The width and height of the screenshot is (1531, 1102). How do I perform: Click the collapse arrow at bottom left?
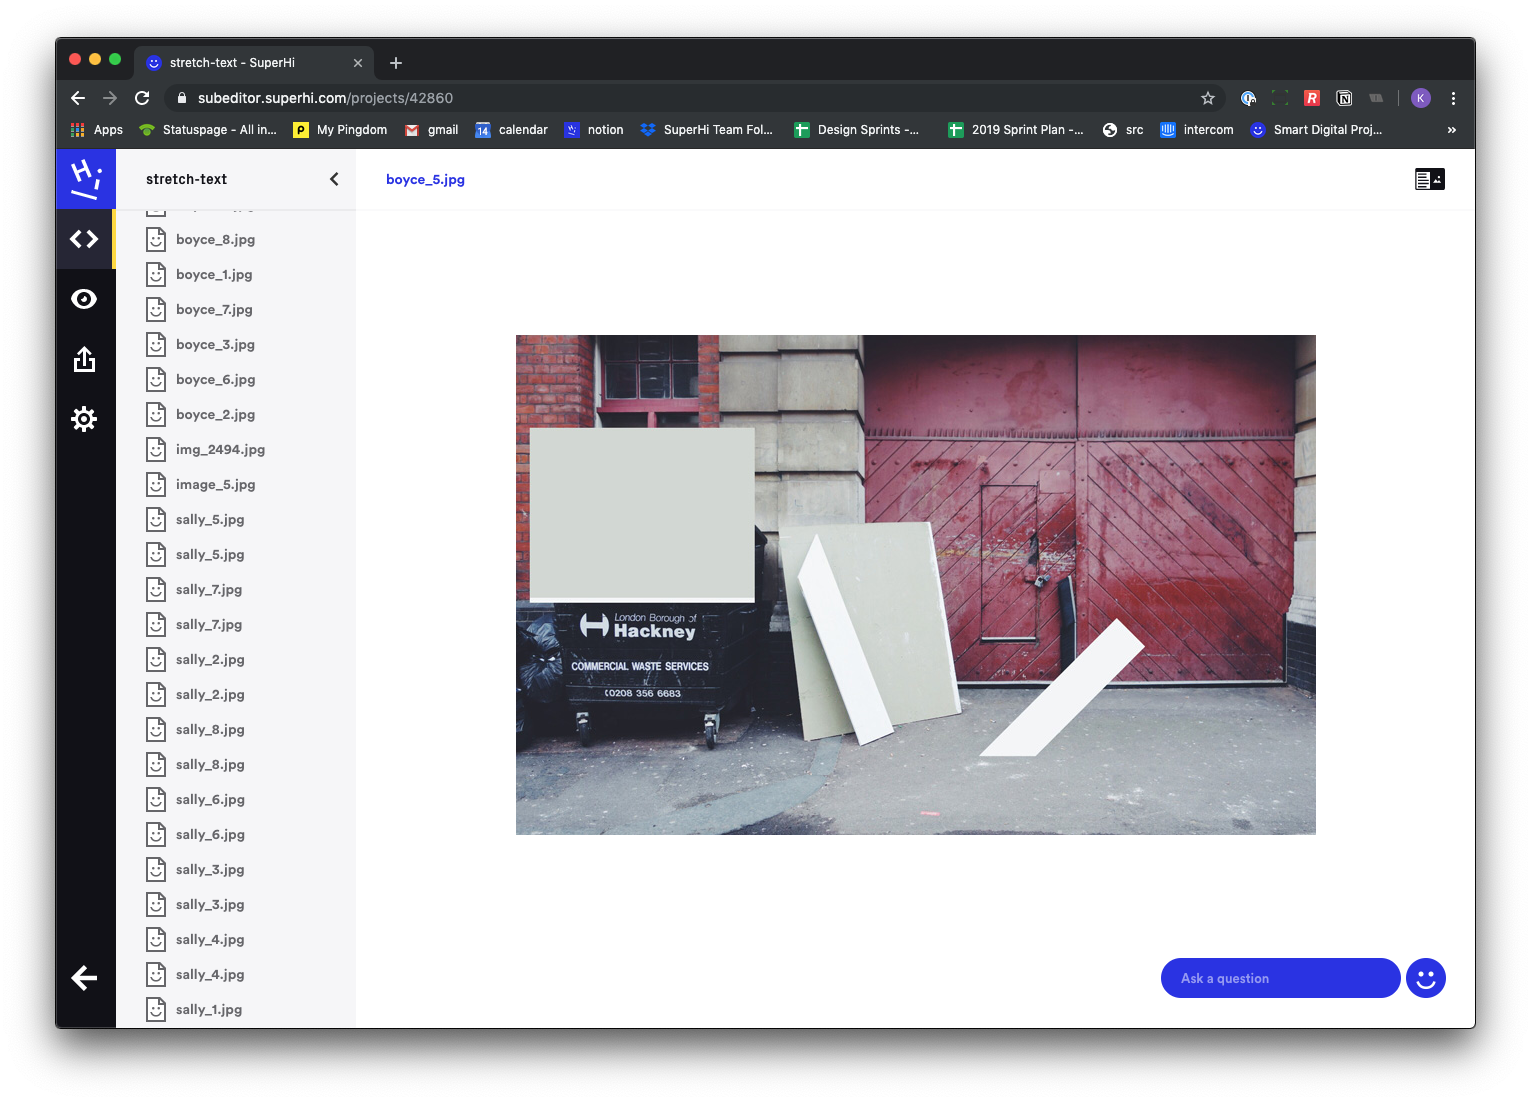[86, 977]
